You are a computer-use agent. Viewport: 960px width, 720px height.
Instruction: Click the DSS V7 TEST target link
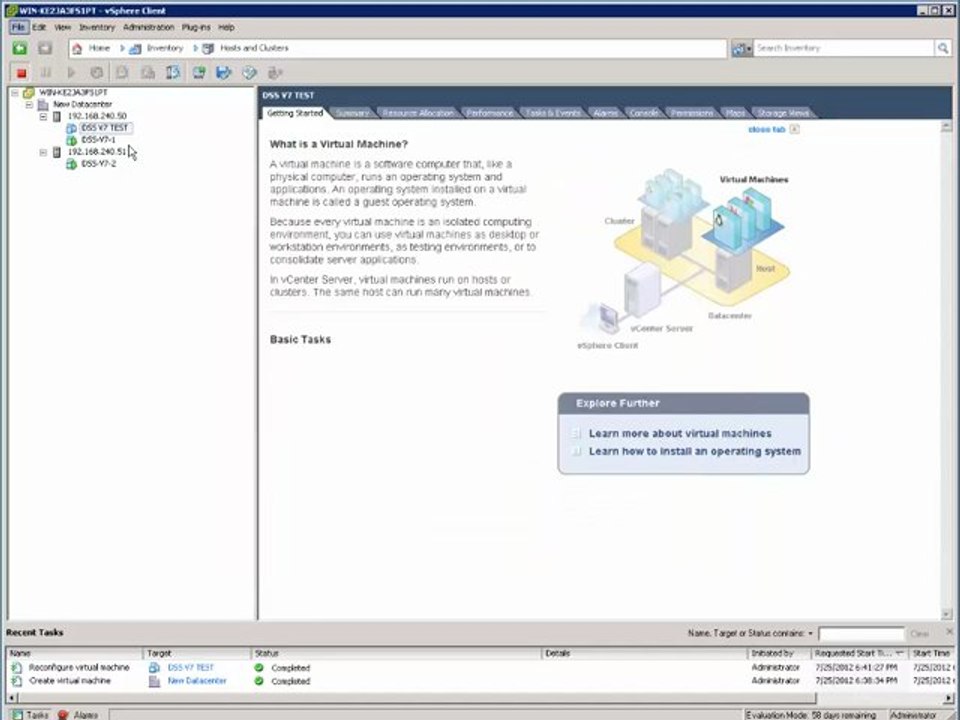tap(190, 668)
